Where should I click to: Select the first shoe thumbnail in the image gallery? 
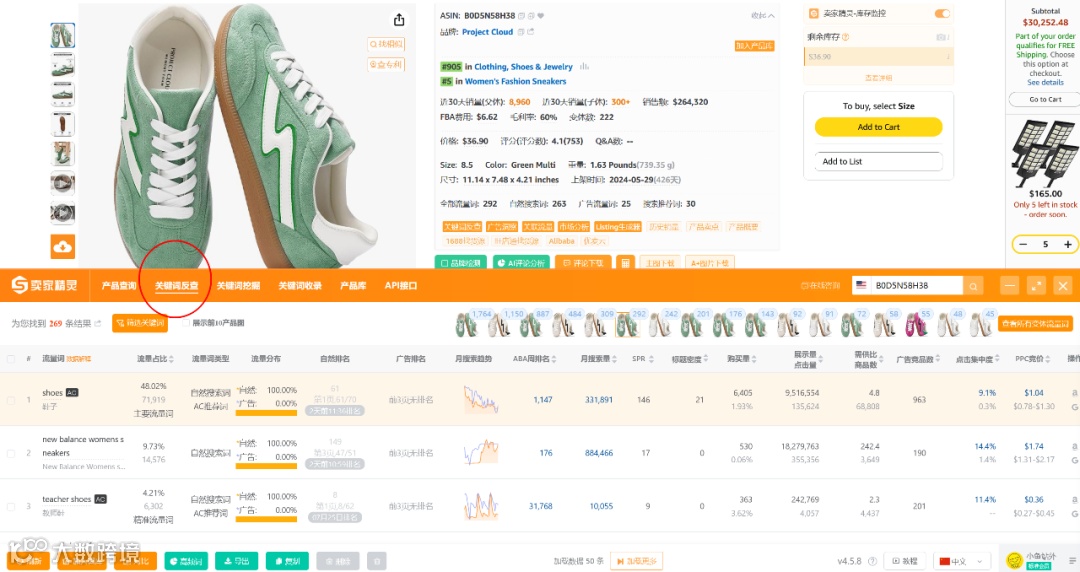(x=63, y=35)
